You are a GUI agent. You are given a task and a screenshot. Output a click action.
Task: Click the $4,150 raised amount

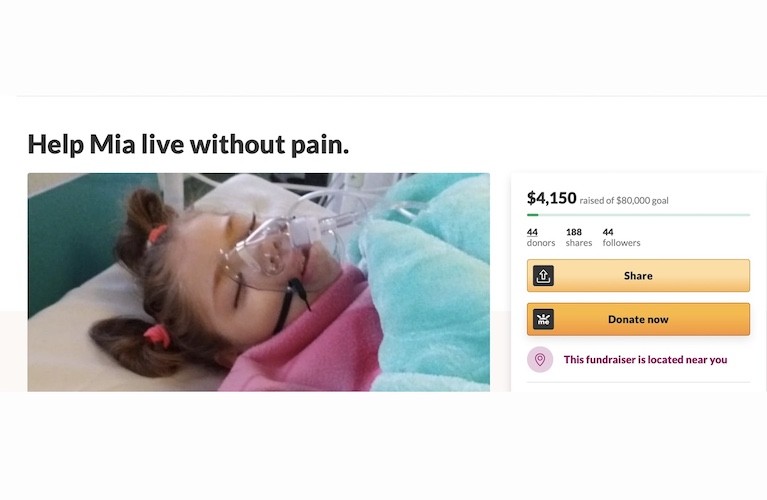[x=551, y=198]
